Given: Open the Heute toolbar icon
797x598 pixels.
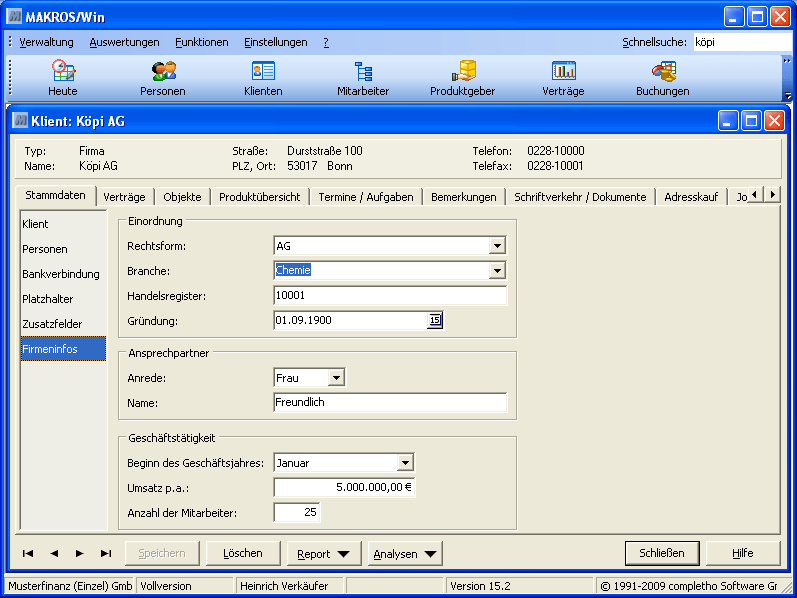Looking at the screenshot, I should [63, 78].
